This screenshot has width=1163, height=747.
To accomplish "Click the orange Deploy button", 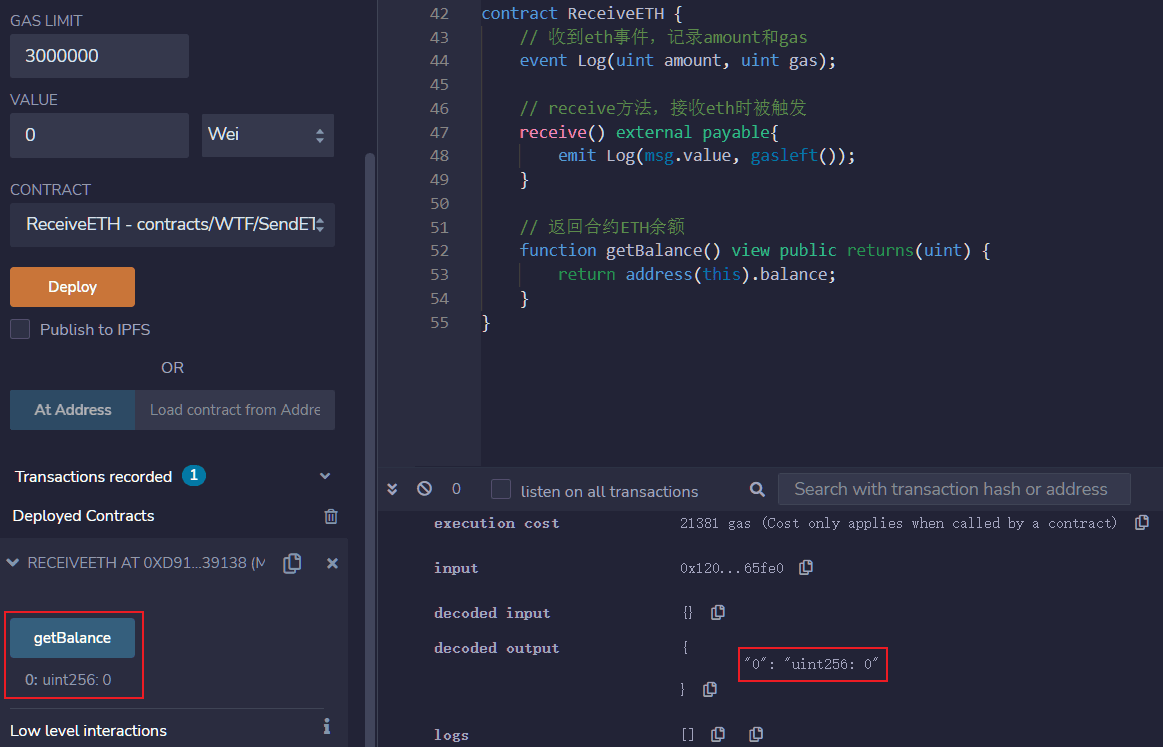I will point(72,287).
